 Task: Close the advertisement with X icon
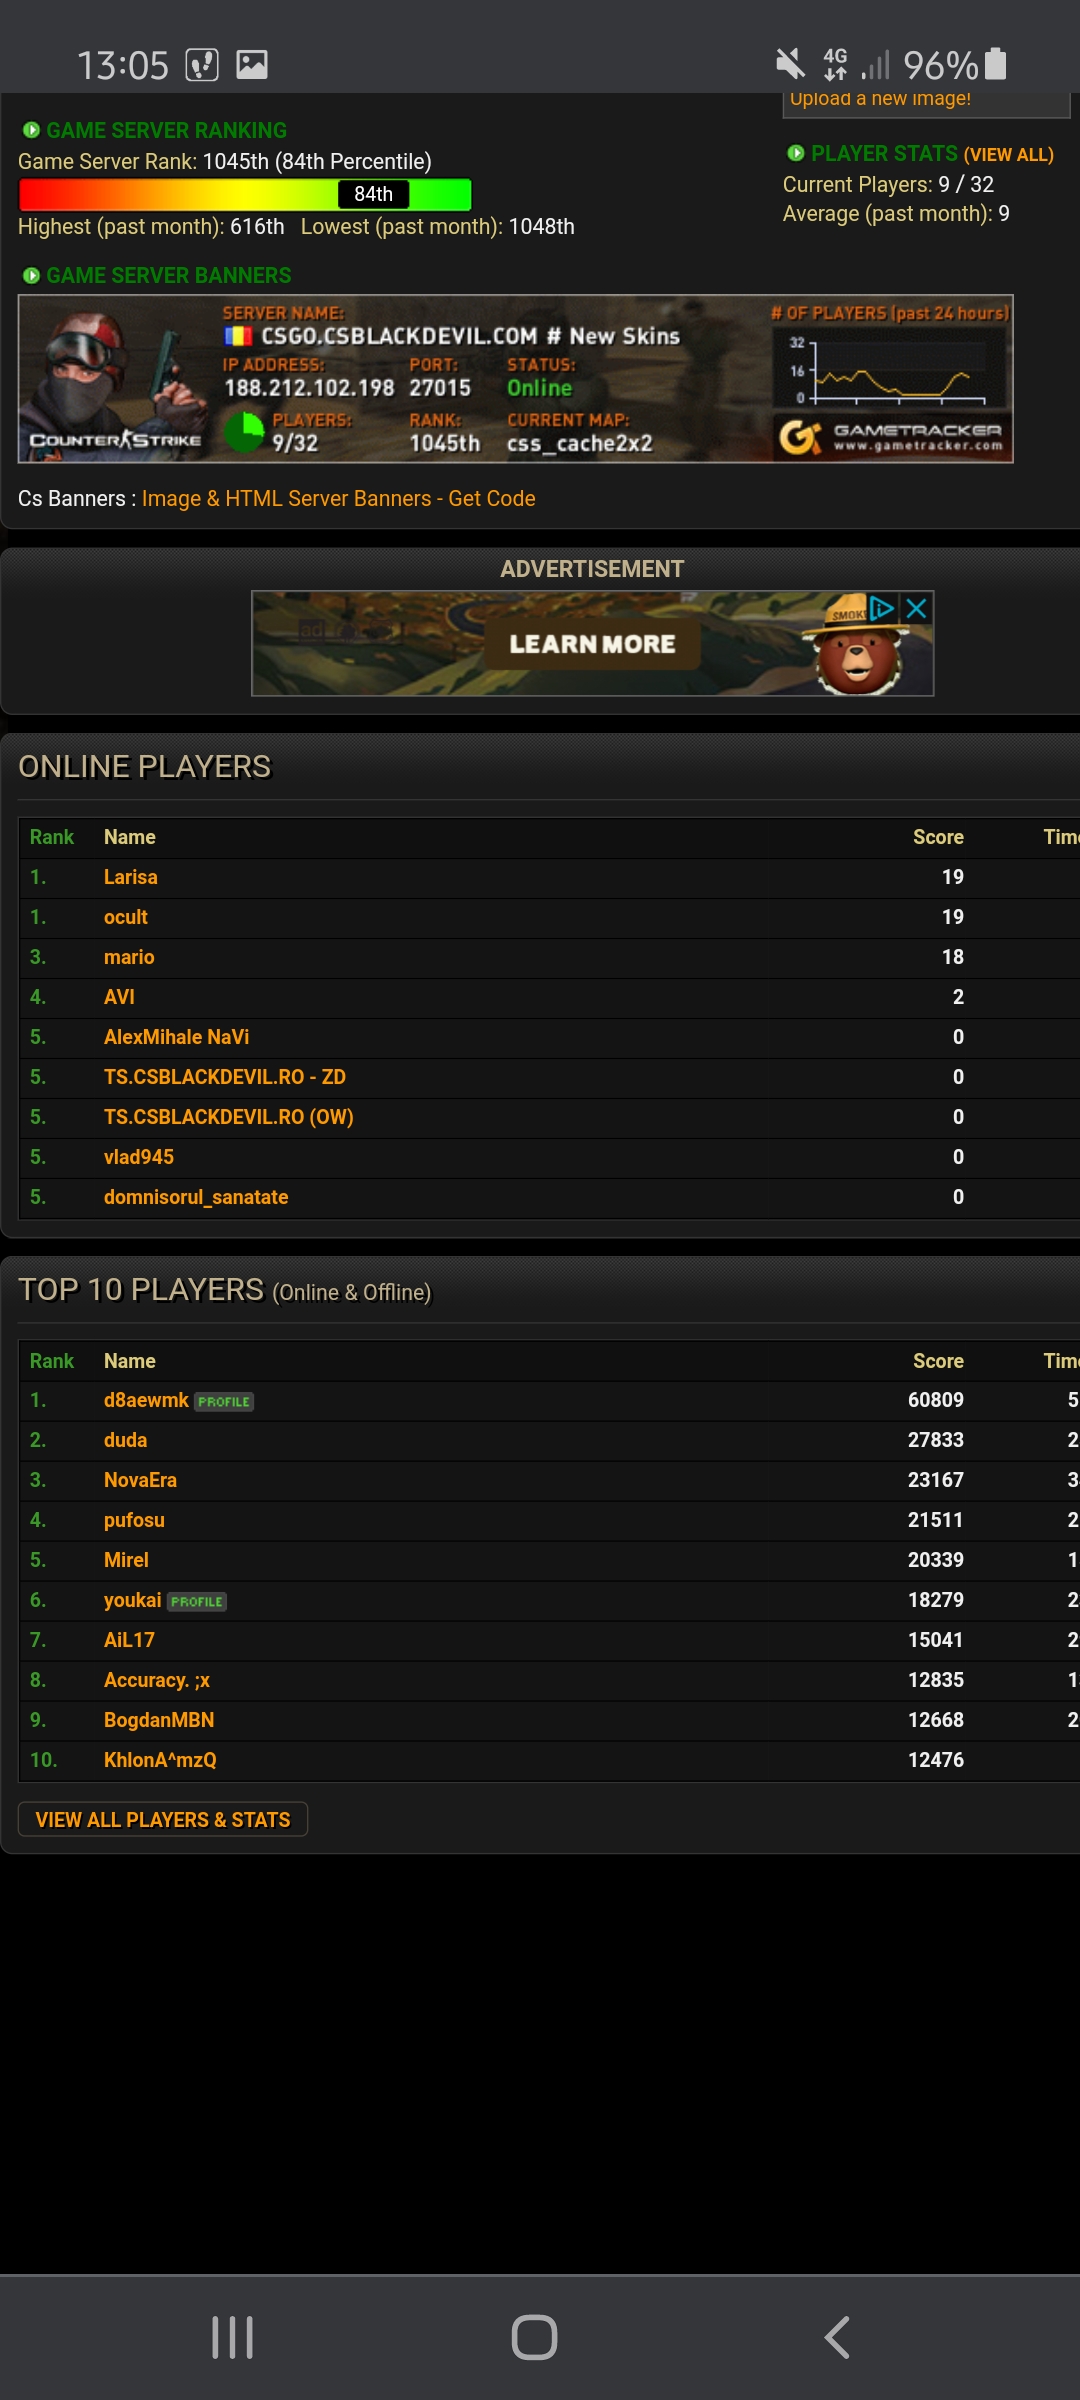click(916, 608)
